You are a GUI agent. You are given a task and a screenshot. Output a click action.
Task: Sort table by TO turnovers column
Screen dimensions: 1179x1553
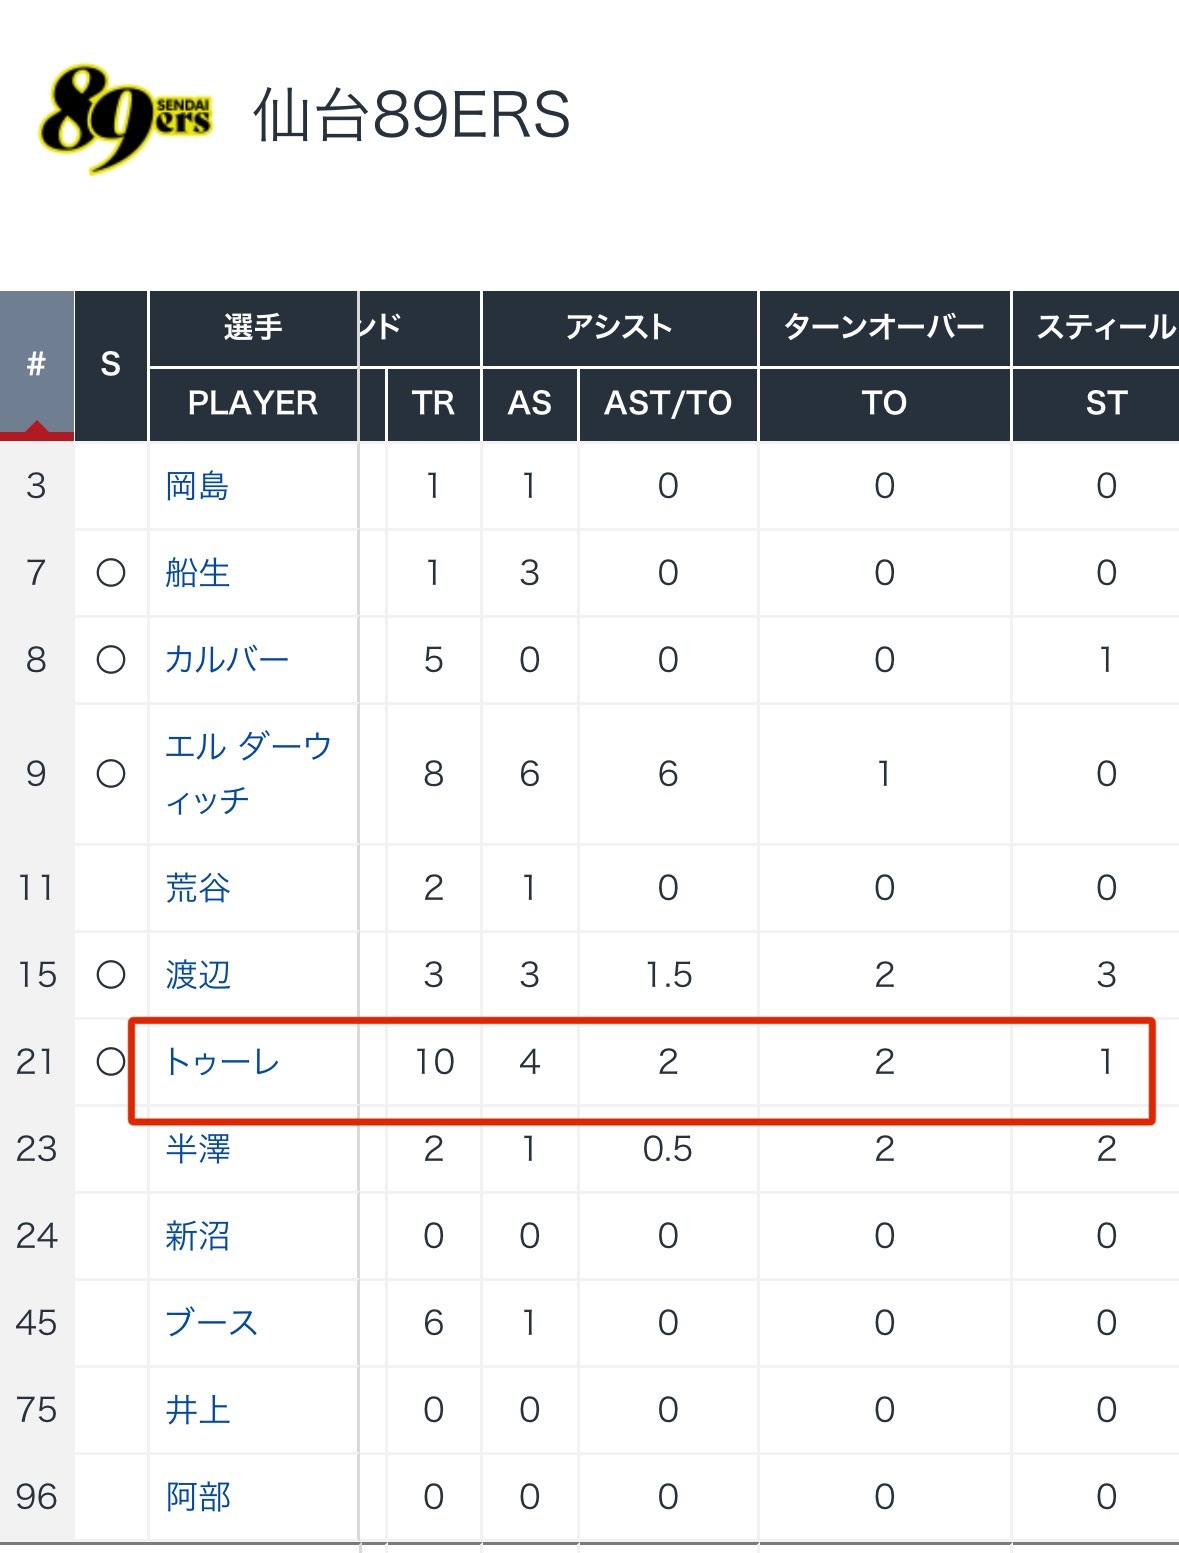(884, 403)
